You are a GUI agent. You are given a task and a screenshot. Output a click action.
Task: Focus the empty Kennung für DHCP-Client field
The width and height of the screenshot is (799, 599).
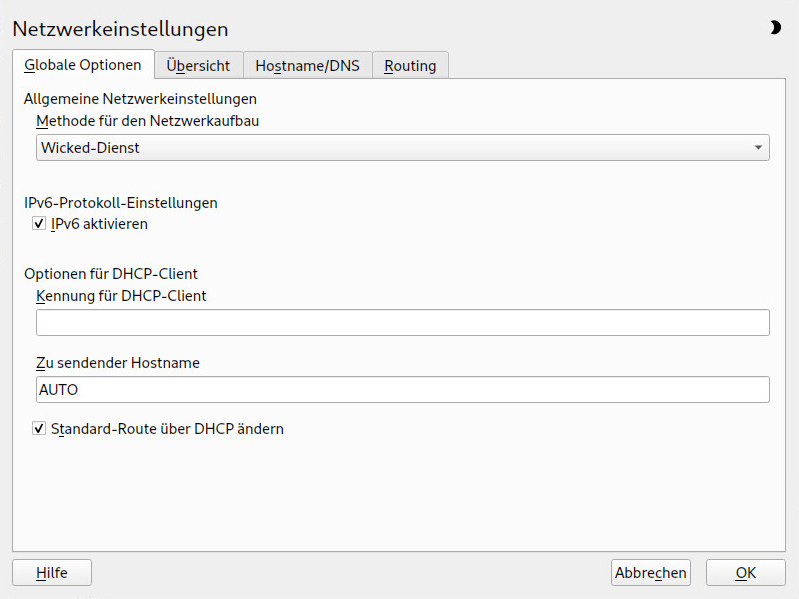pos(402,322)
